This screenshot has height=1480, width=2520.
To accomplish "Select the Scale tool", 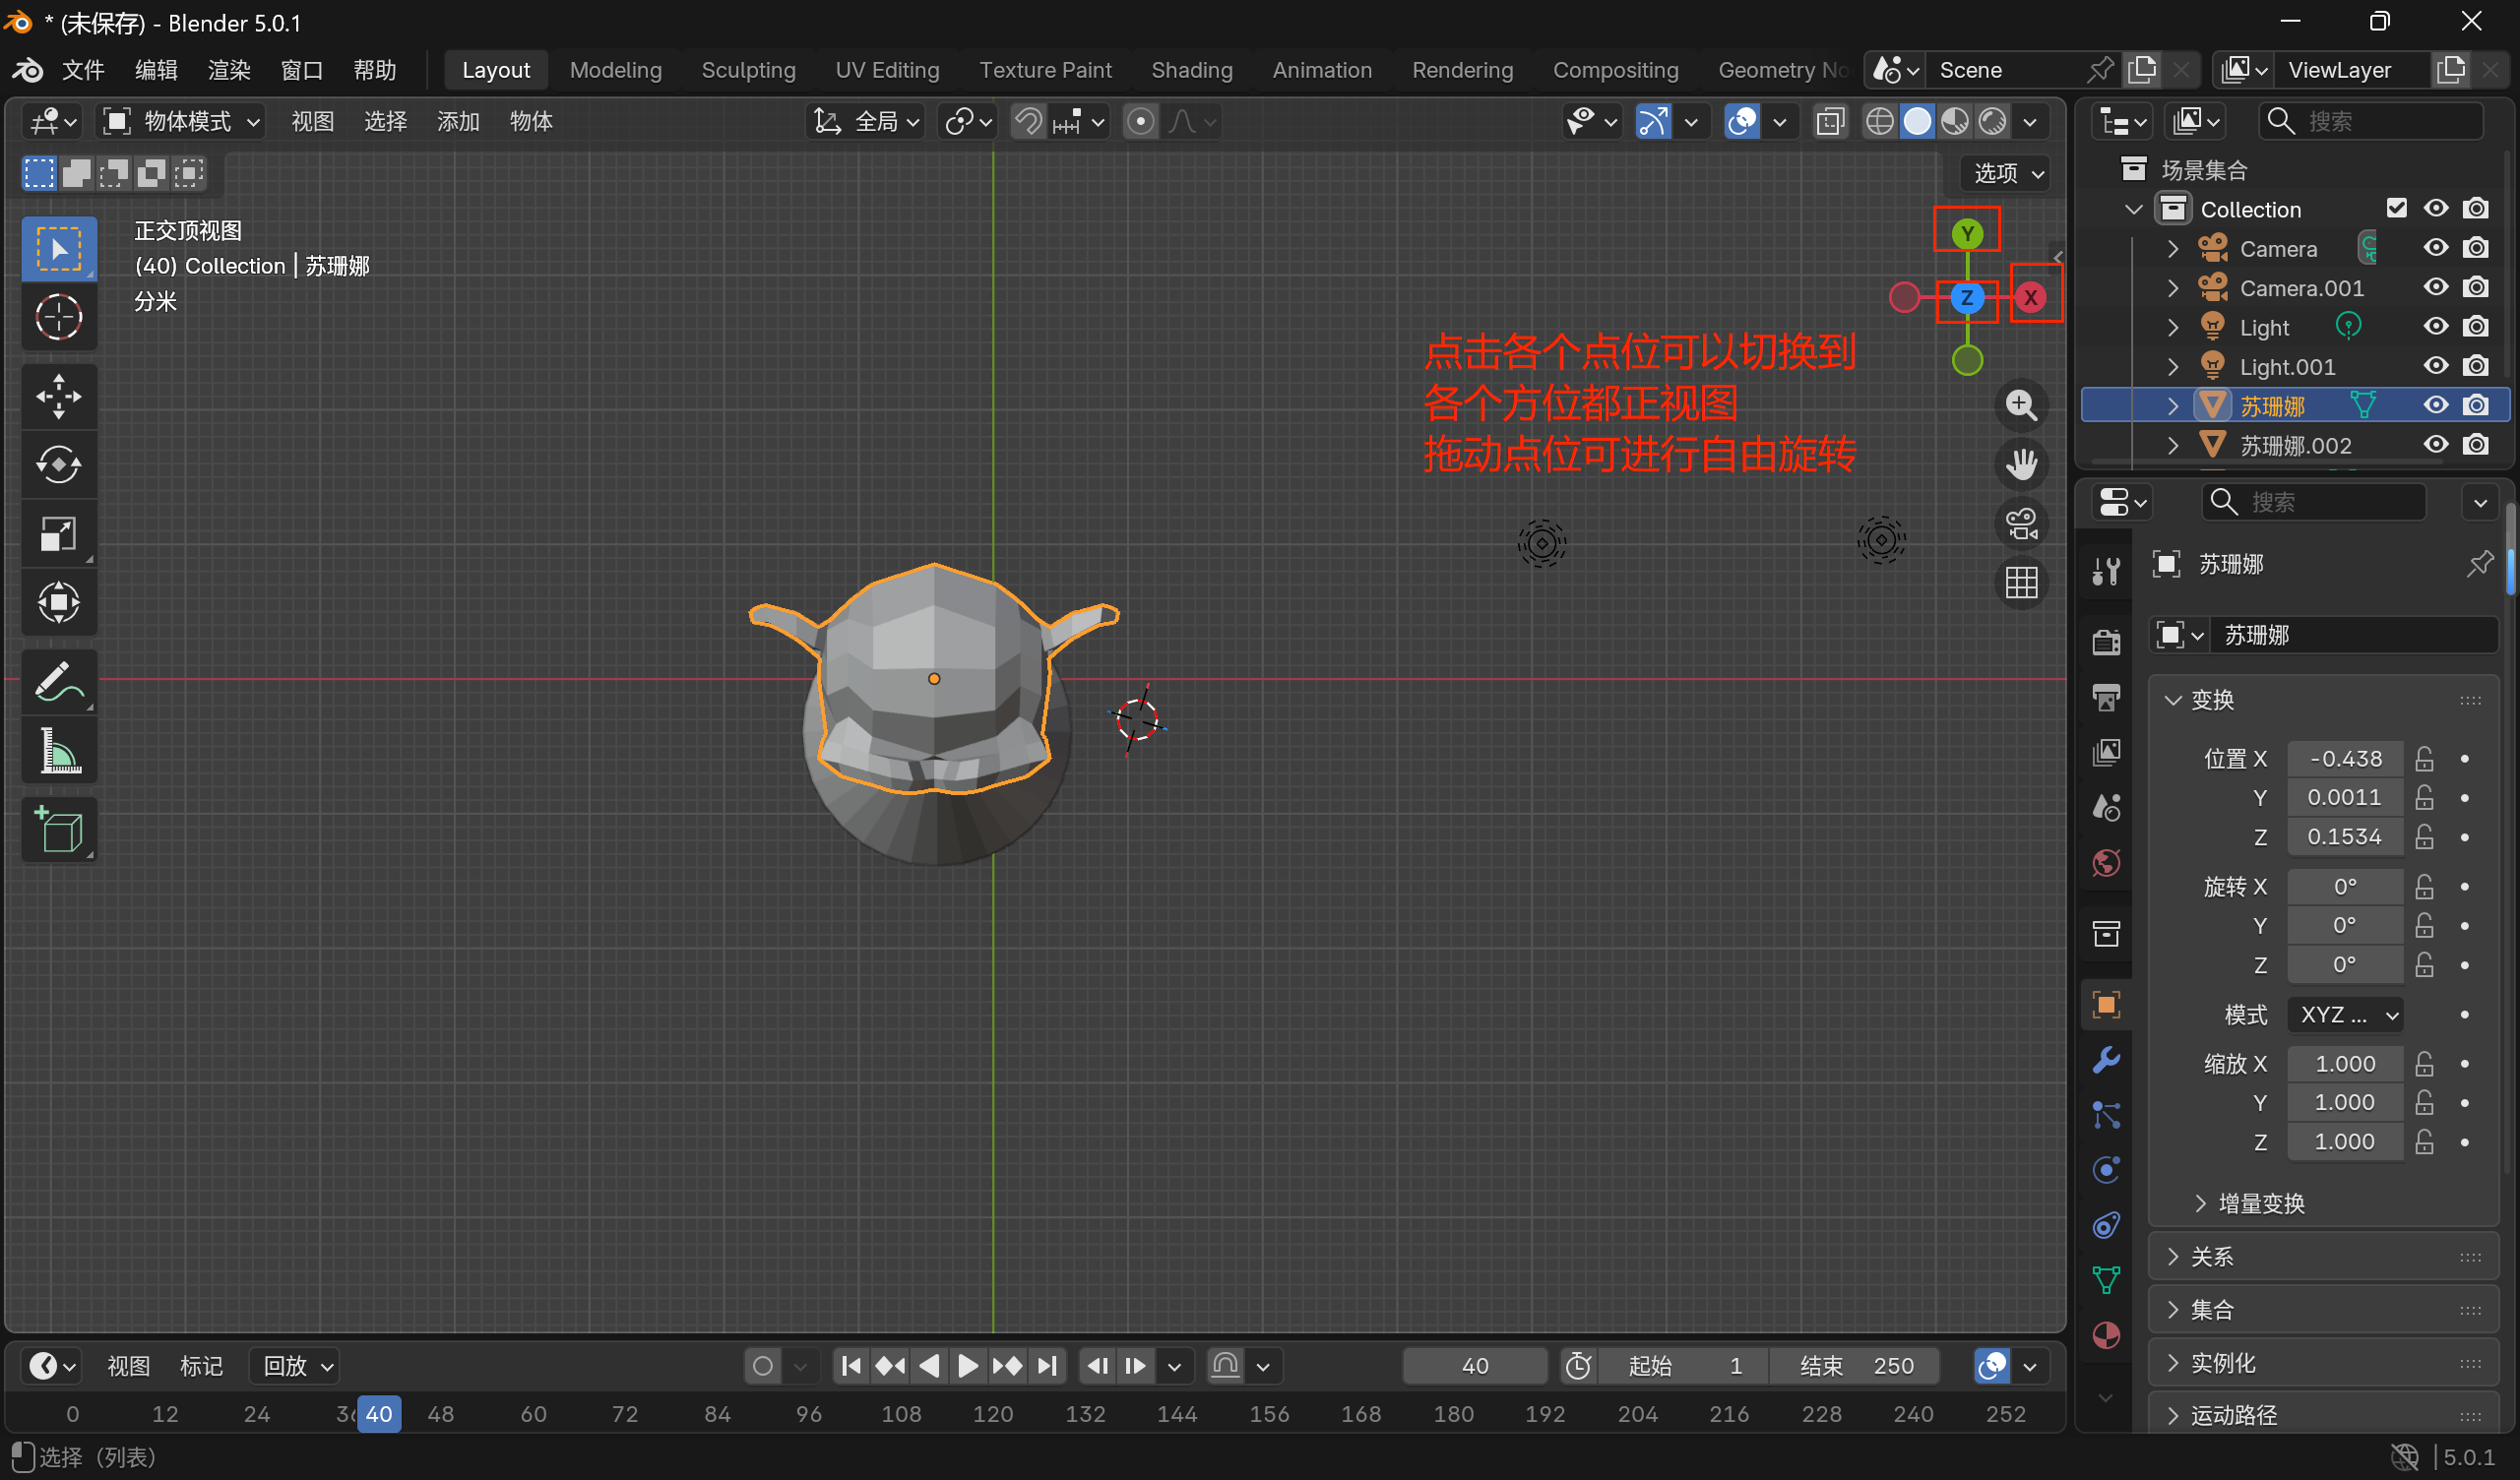I will coord(58,534).
